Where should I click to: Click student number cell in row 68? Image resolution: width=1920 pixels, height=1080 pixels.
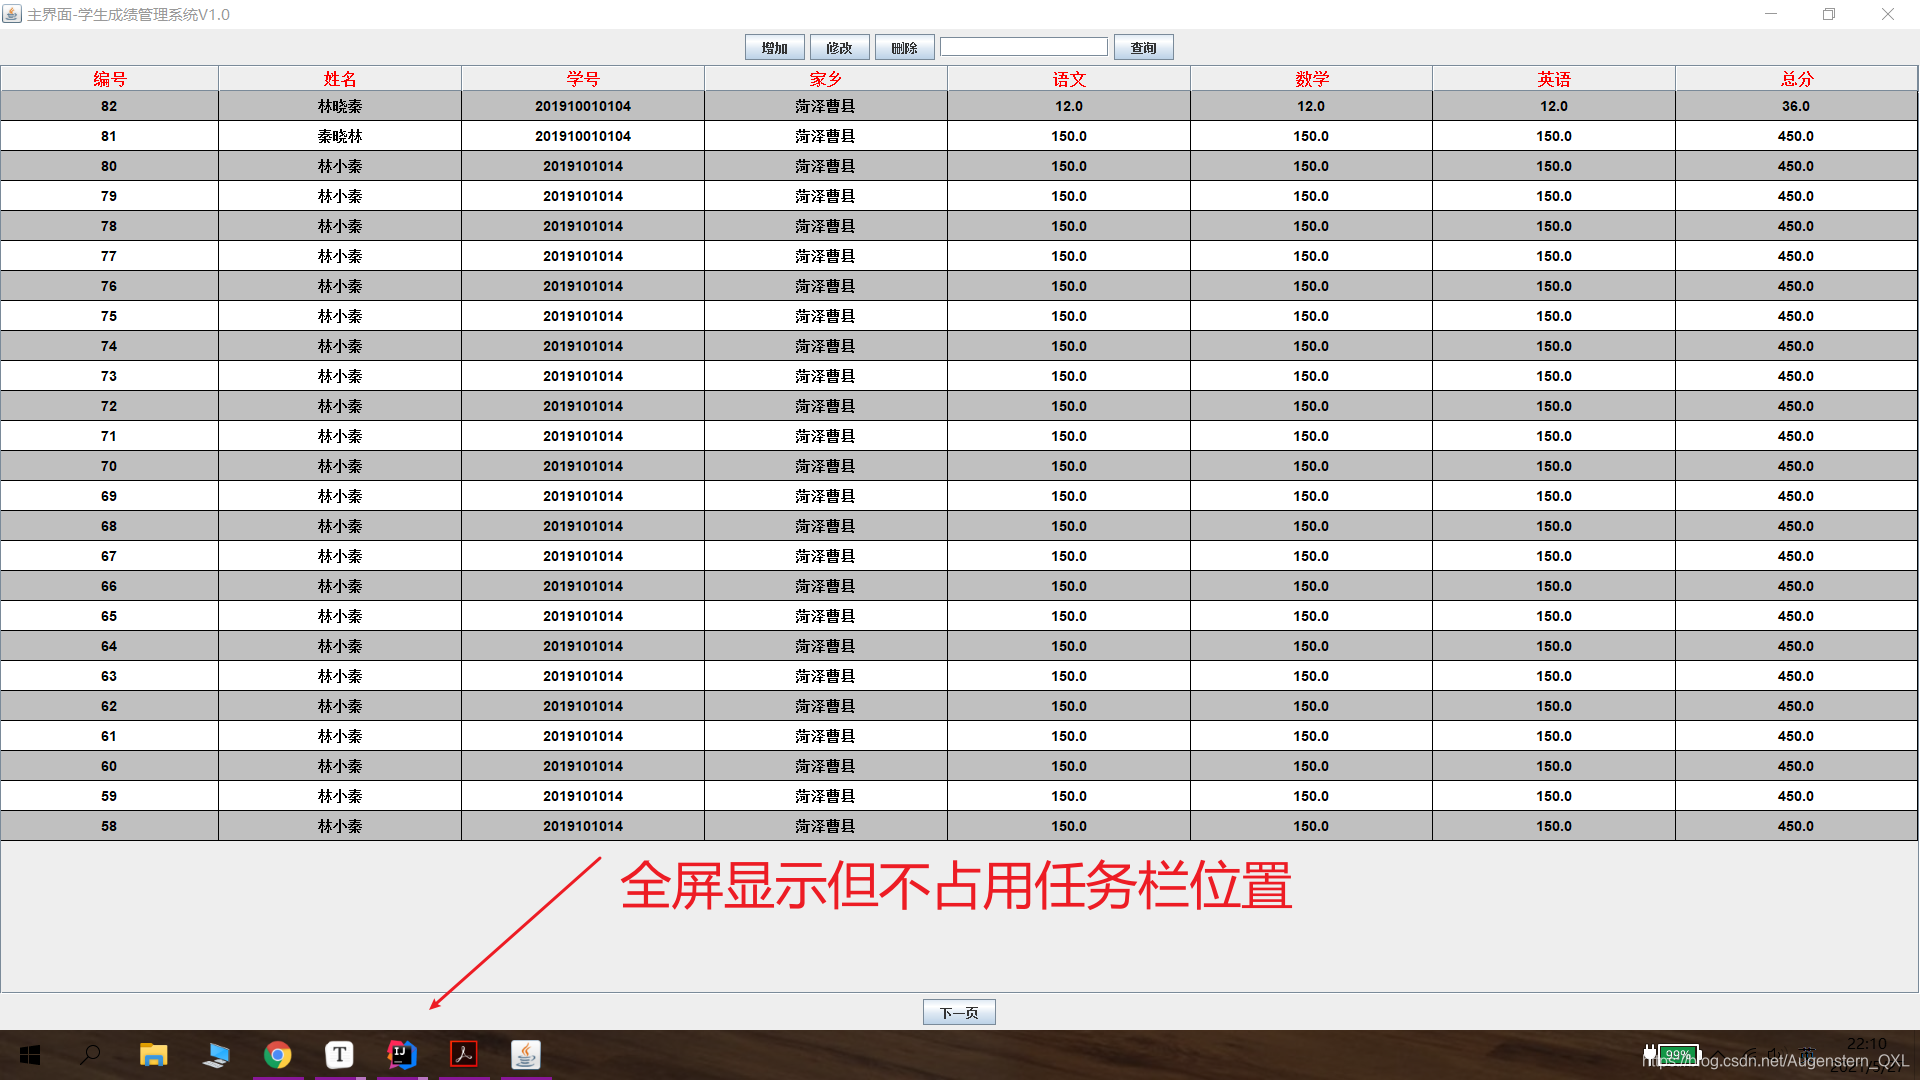point(583,526)
